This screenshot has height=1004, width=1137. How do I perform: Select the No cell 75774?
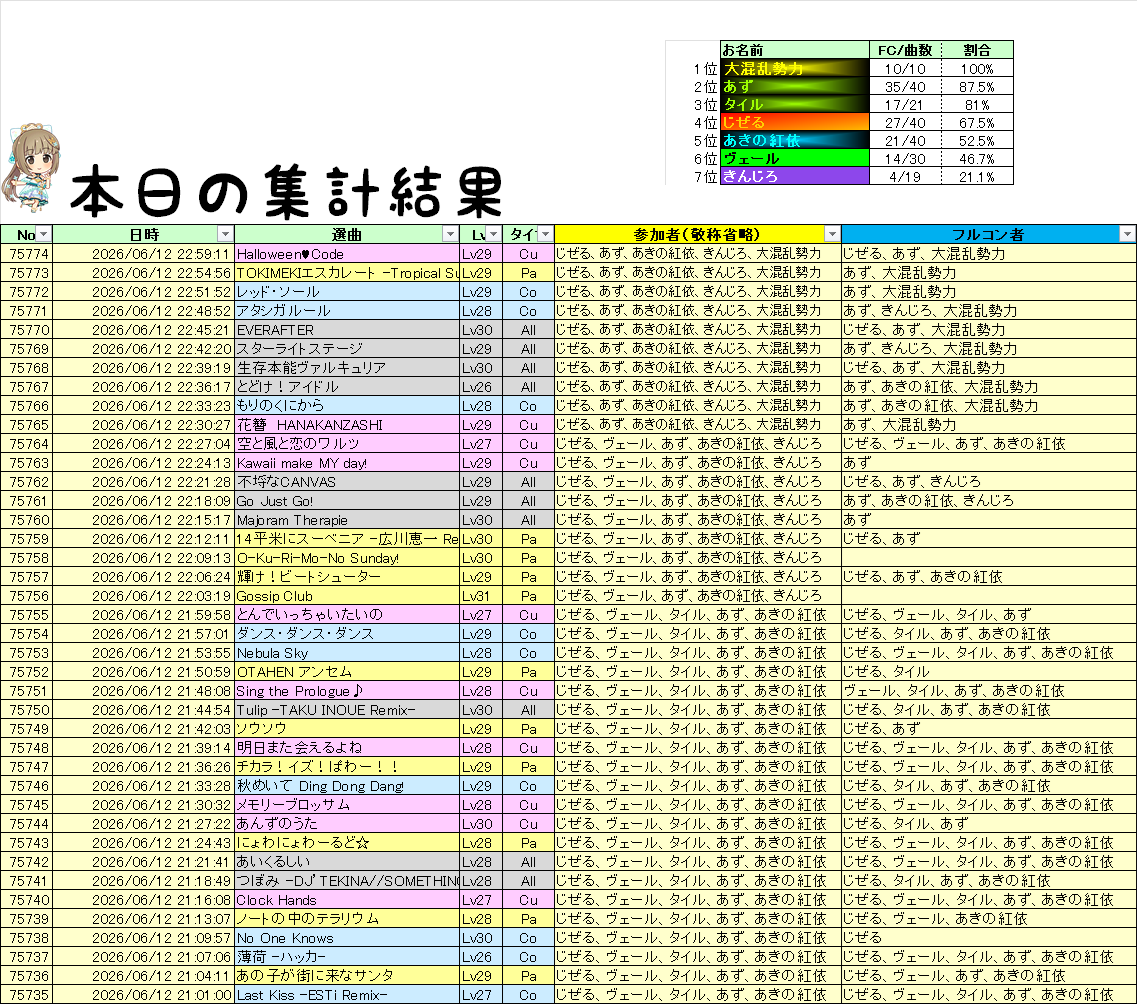pyautogui.click(x=28, y=254)
